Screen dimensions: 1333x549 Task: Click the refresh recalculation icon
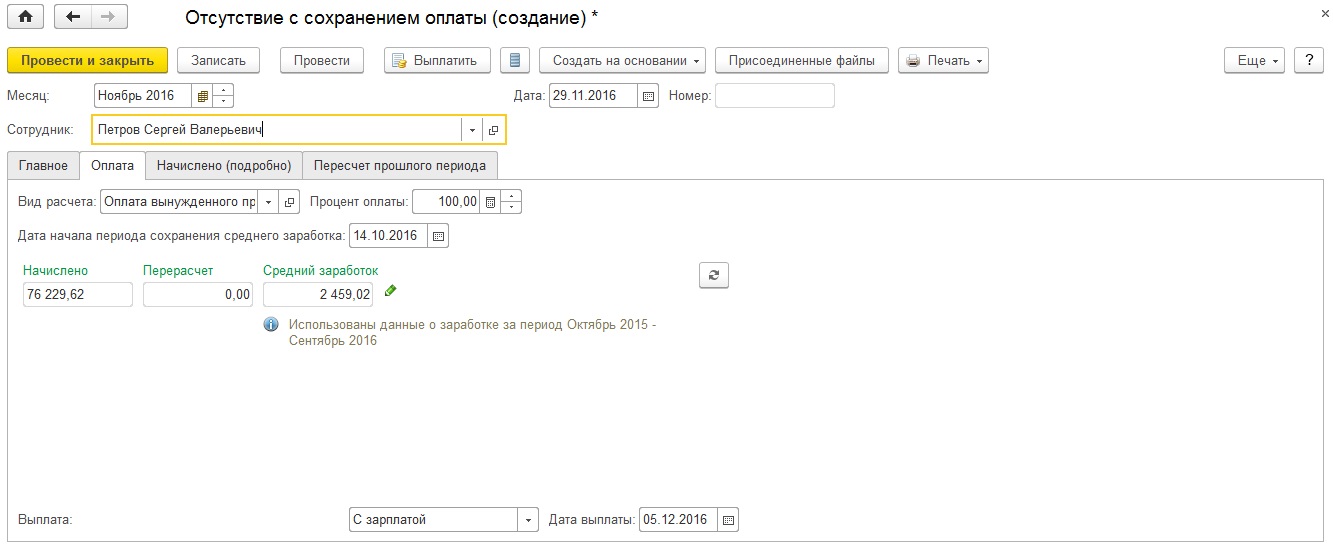pos(714,276)
